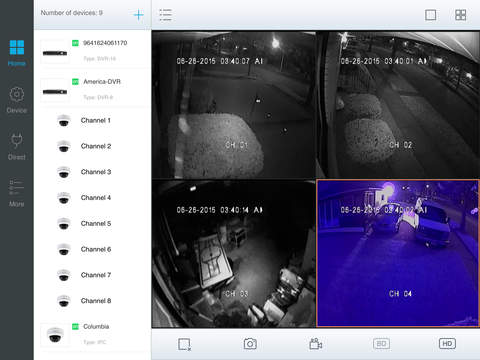Take a snapshot with camera icon

[250, 344]
